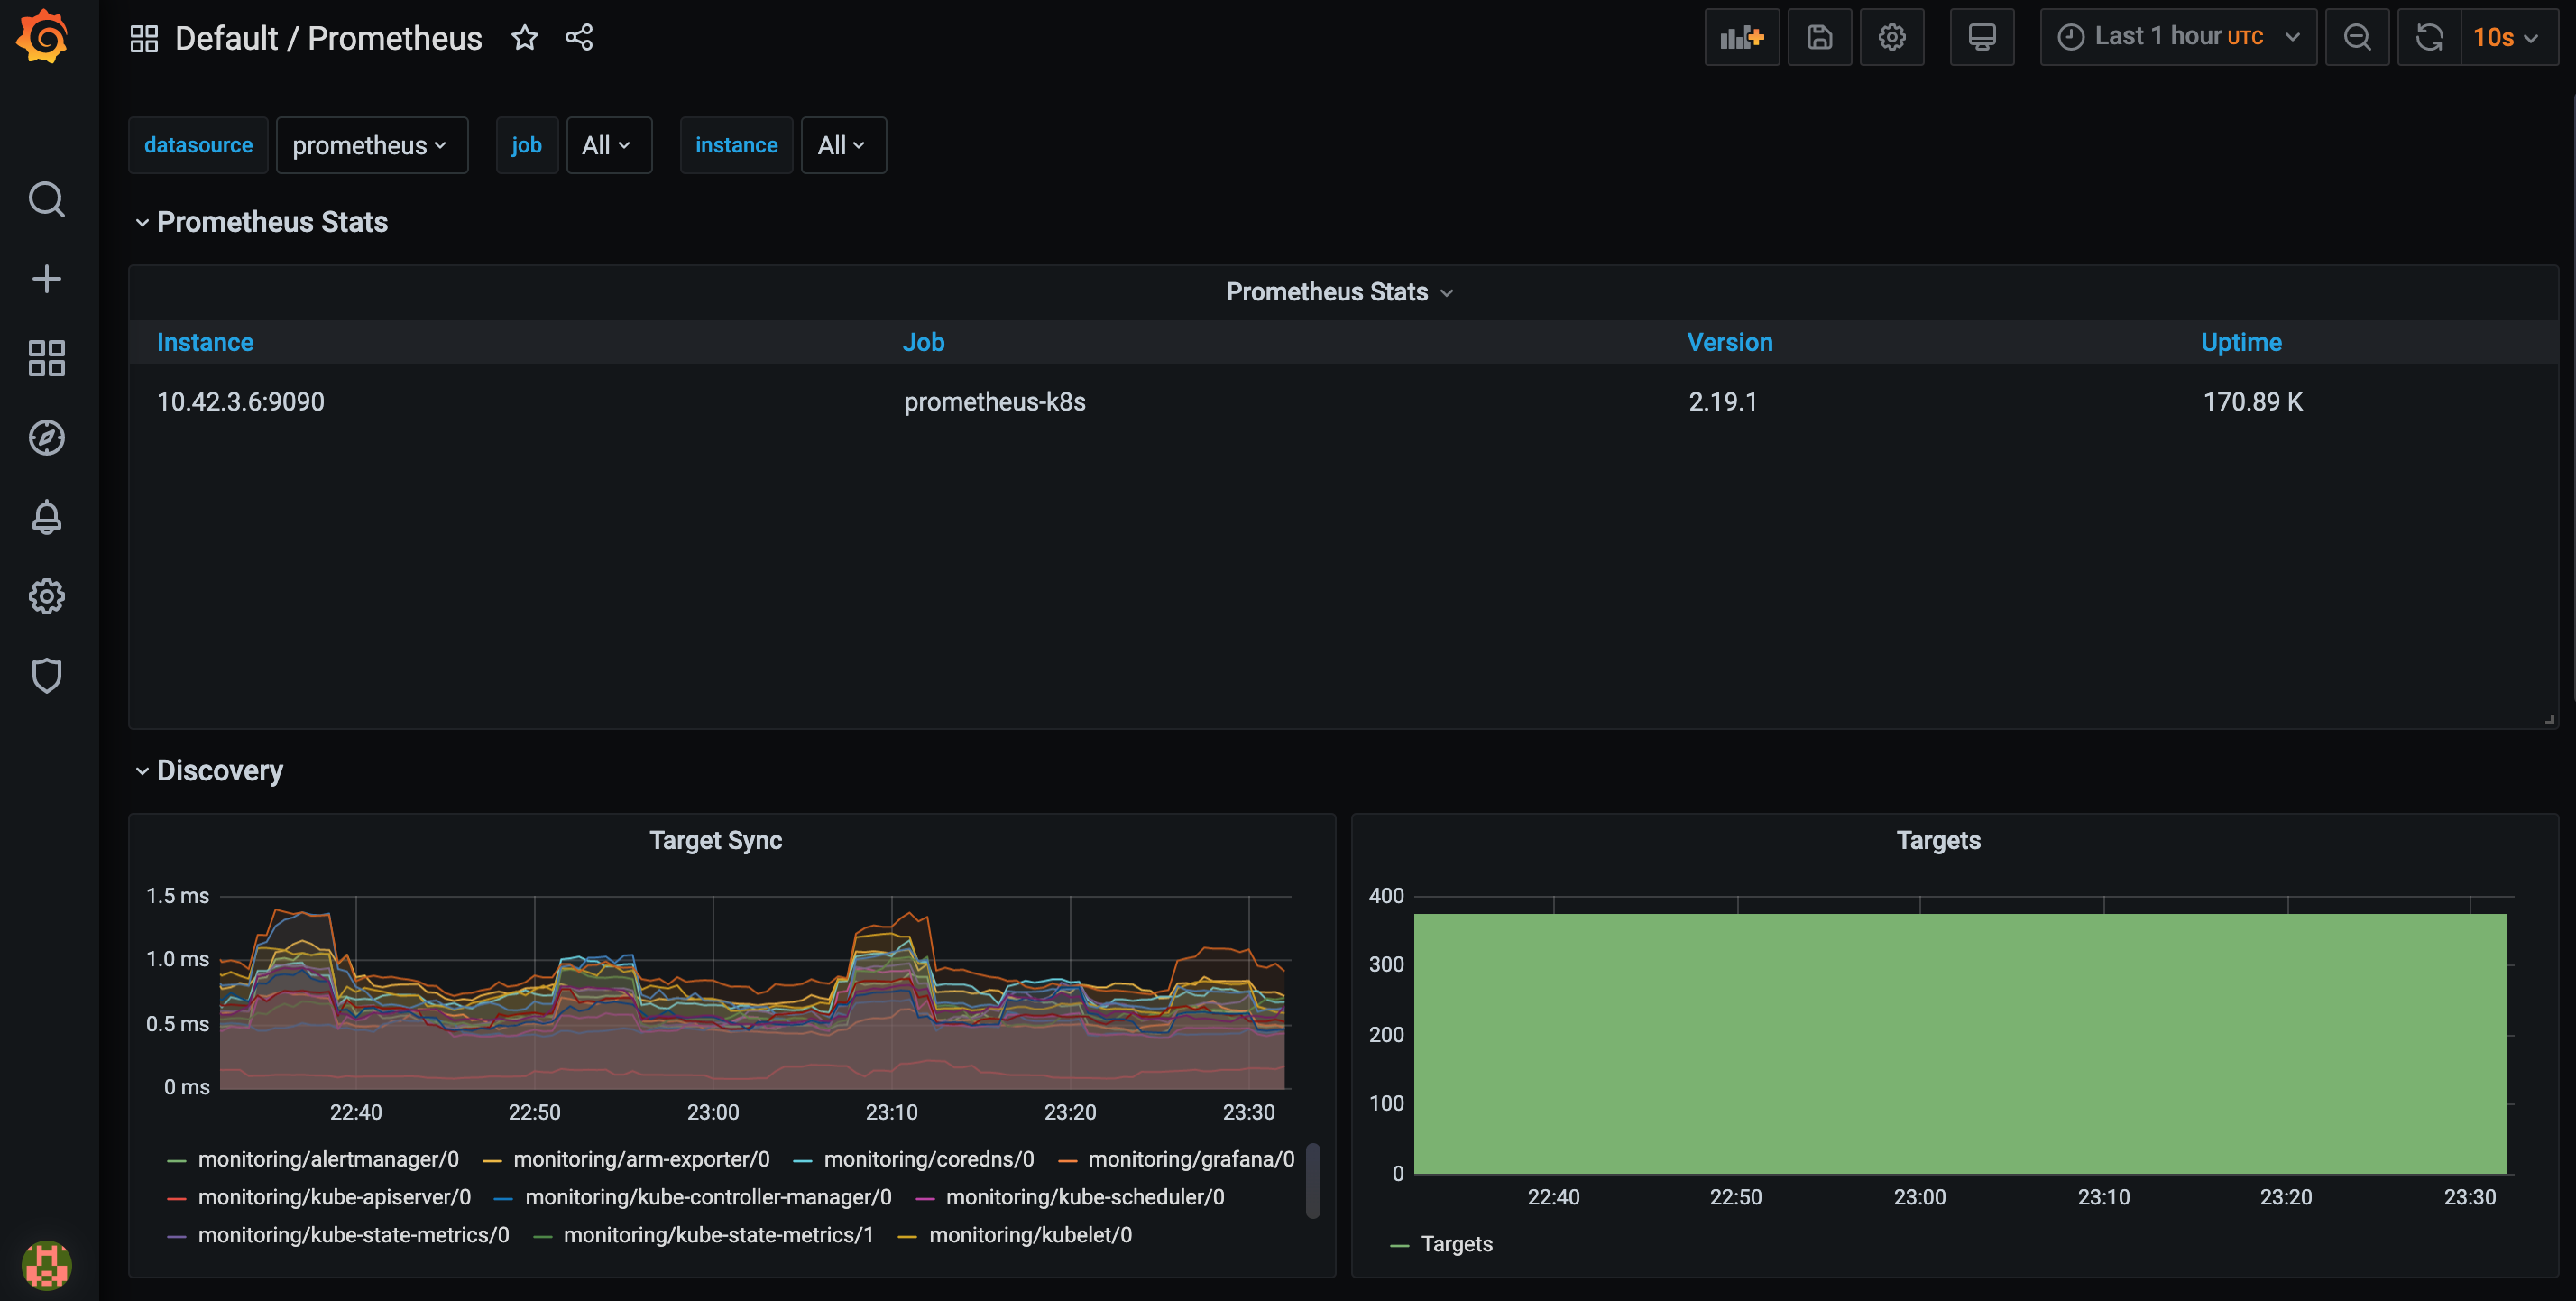Click the Add panel icon in the toolbar
Image resolution: width=2576 pixels, height=1301 pixels.
[1741, 37]
